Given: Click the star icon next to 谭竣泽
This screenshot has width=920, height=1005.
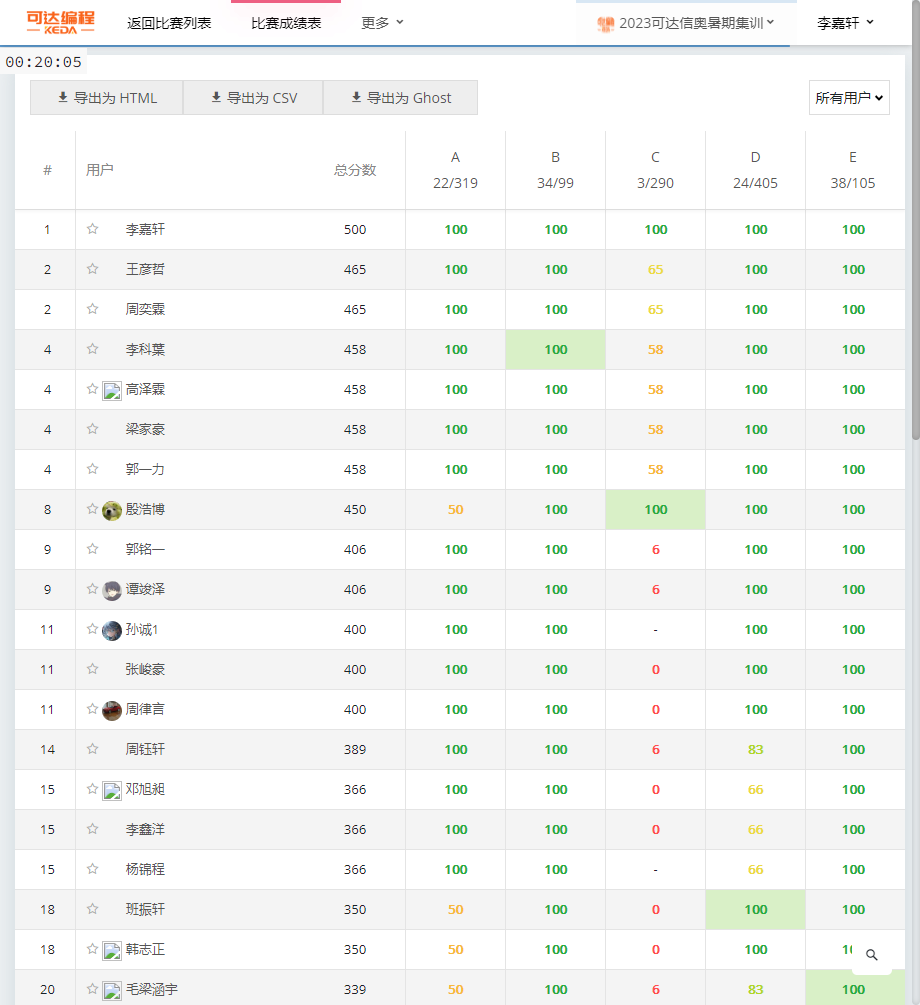Looking at the screenshot, I should (92, 588).
